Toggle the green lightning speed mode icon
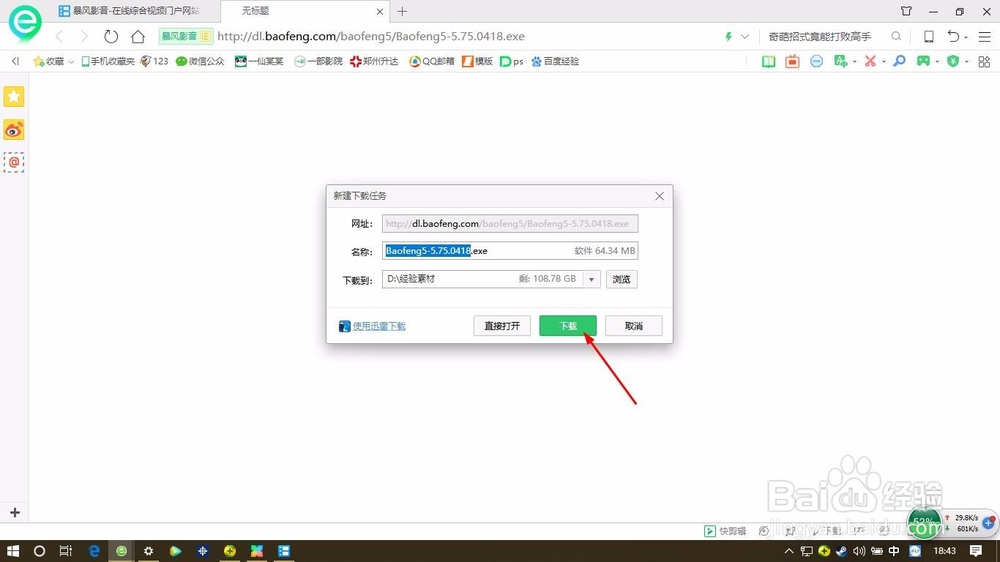 (728, 36)
